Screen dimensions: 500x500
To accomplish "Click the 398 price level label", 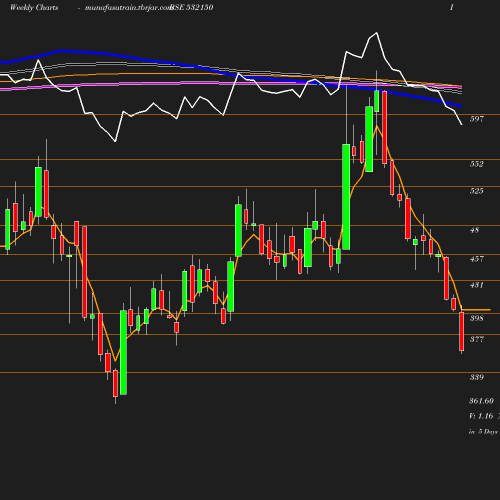I will [x=476, y=318].
